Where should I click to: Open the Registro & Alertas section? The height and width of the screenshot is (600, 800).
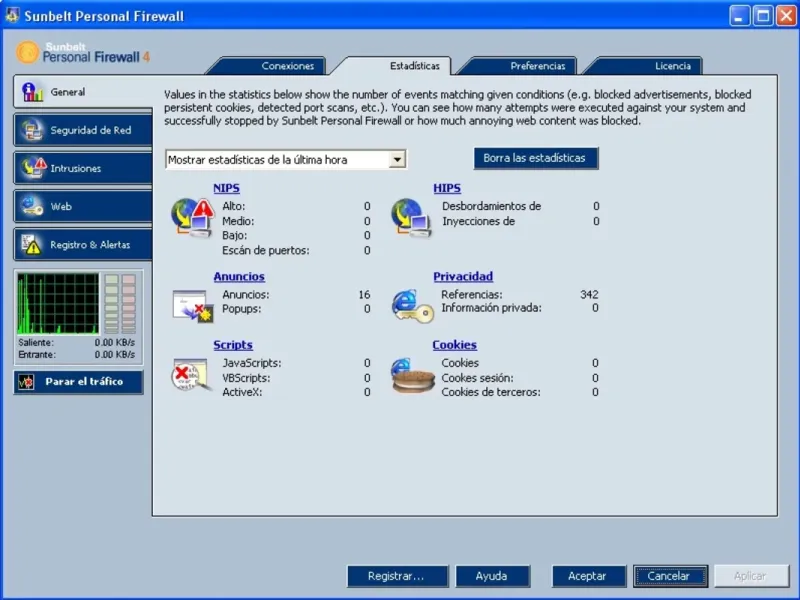point(83,245)
